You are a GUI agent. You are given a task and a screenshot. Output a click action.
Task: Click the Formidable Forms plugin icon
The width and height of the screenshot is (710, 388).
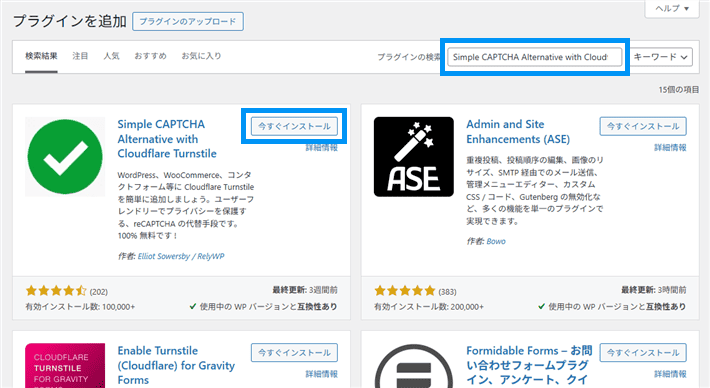[x=414, y=365]
